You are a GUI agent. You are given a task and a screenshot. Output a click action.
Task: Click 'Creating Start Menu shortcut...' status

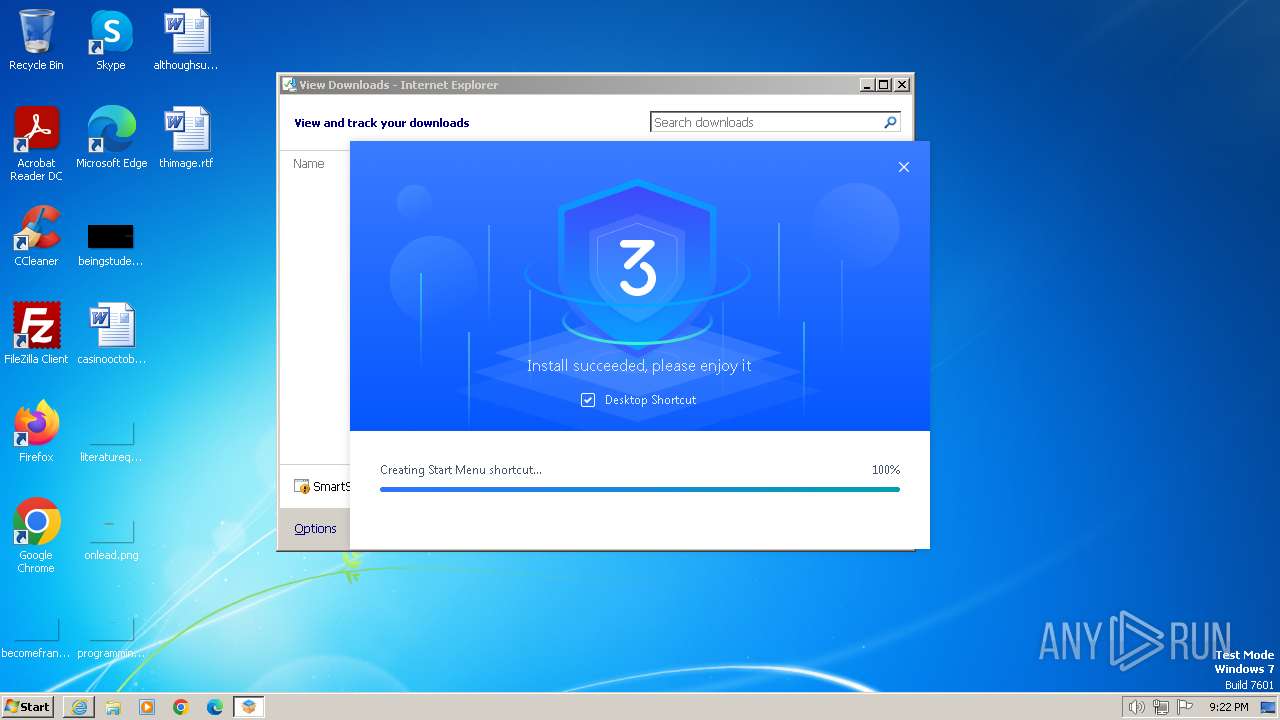pos(461,470)
